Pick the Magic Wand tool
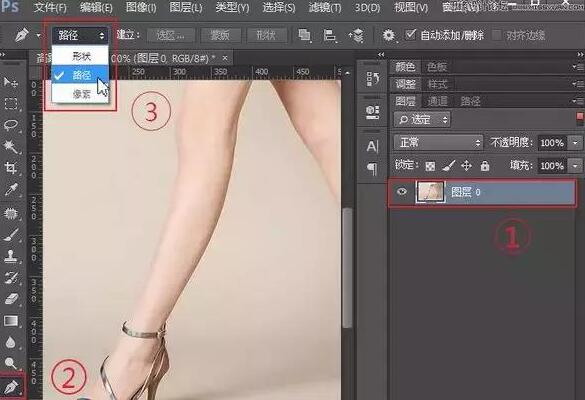The image size is (585, 400). [11, 146]
